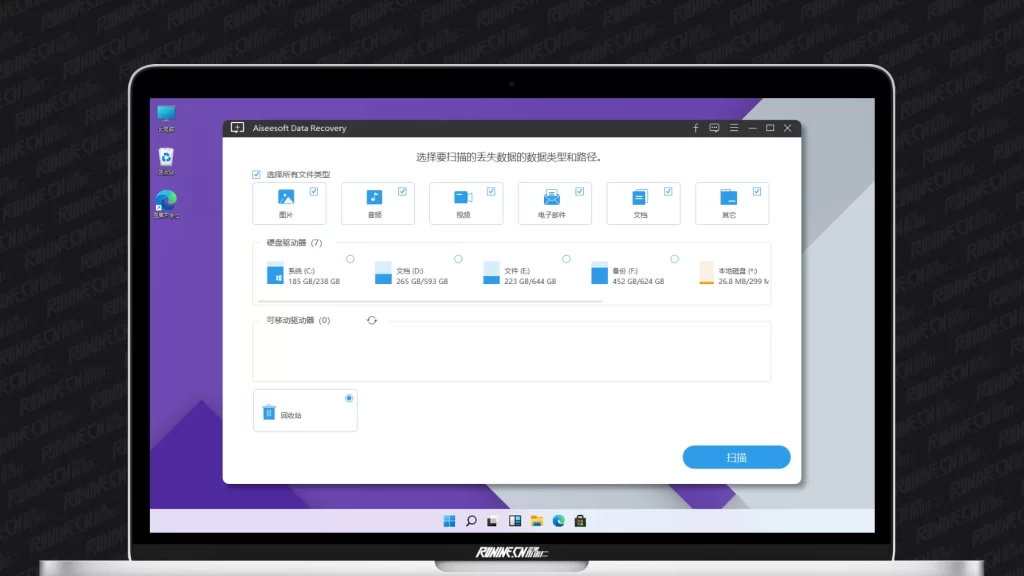
Task: Open the feedback chat icon in title bar
Action: [714, 128]
